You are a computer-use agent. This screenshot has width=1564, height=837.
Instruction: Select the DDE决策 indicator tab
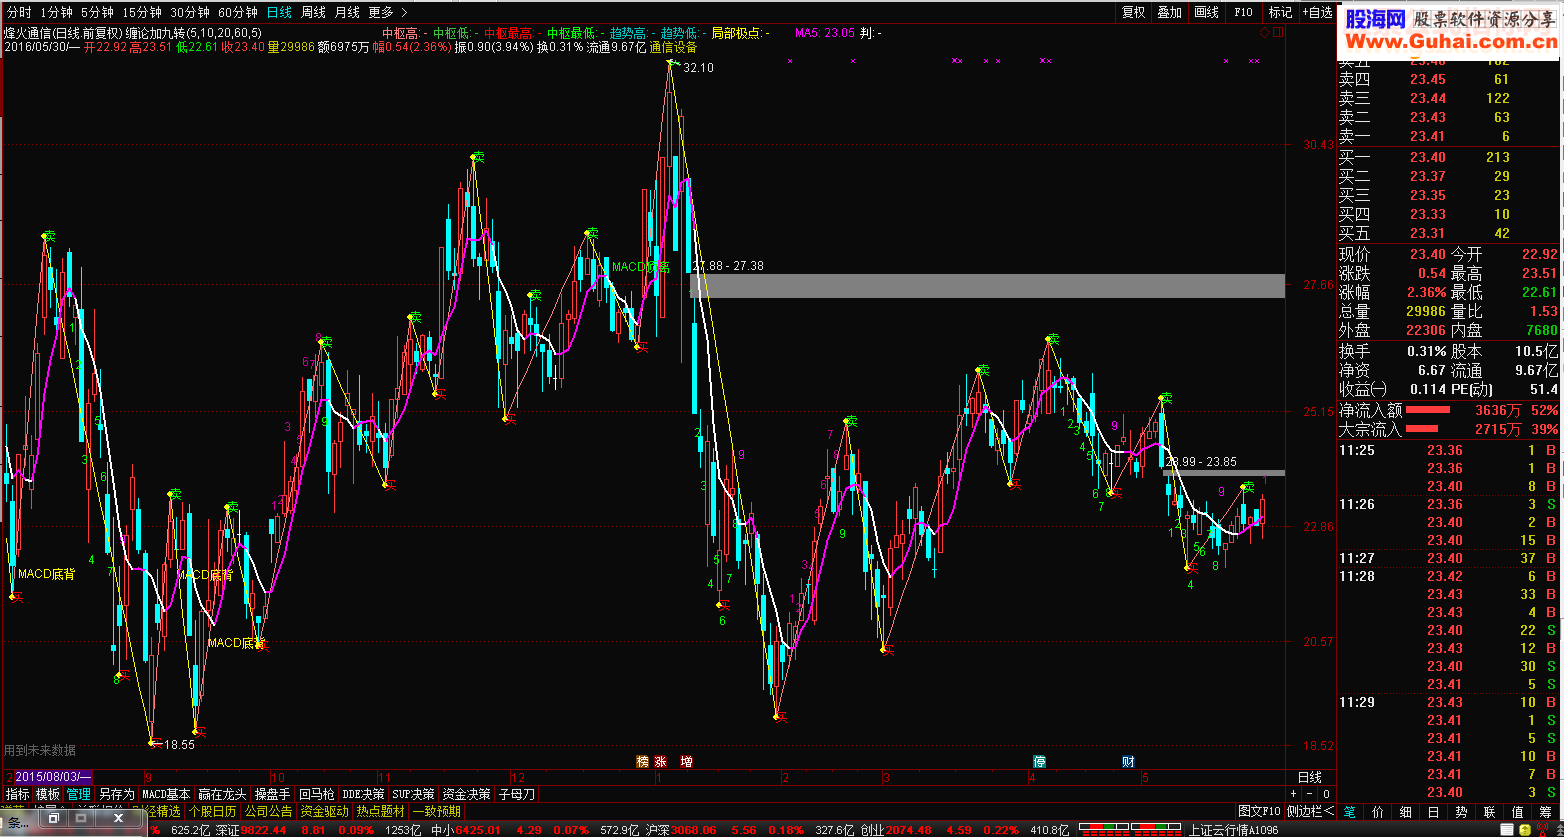click(x=363, y=794)
